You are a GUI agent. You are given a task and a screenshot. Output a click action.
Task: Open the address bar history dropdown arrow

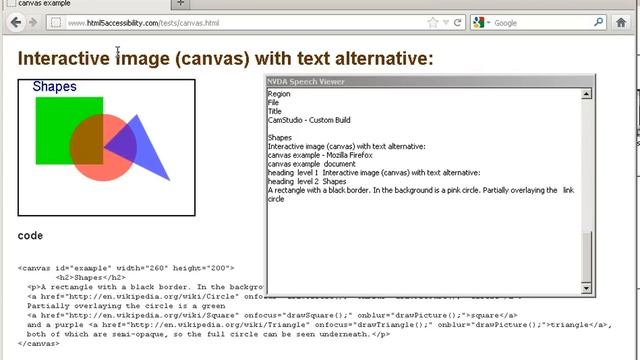(446, 23)
